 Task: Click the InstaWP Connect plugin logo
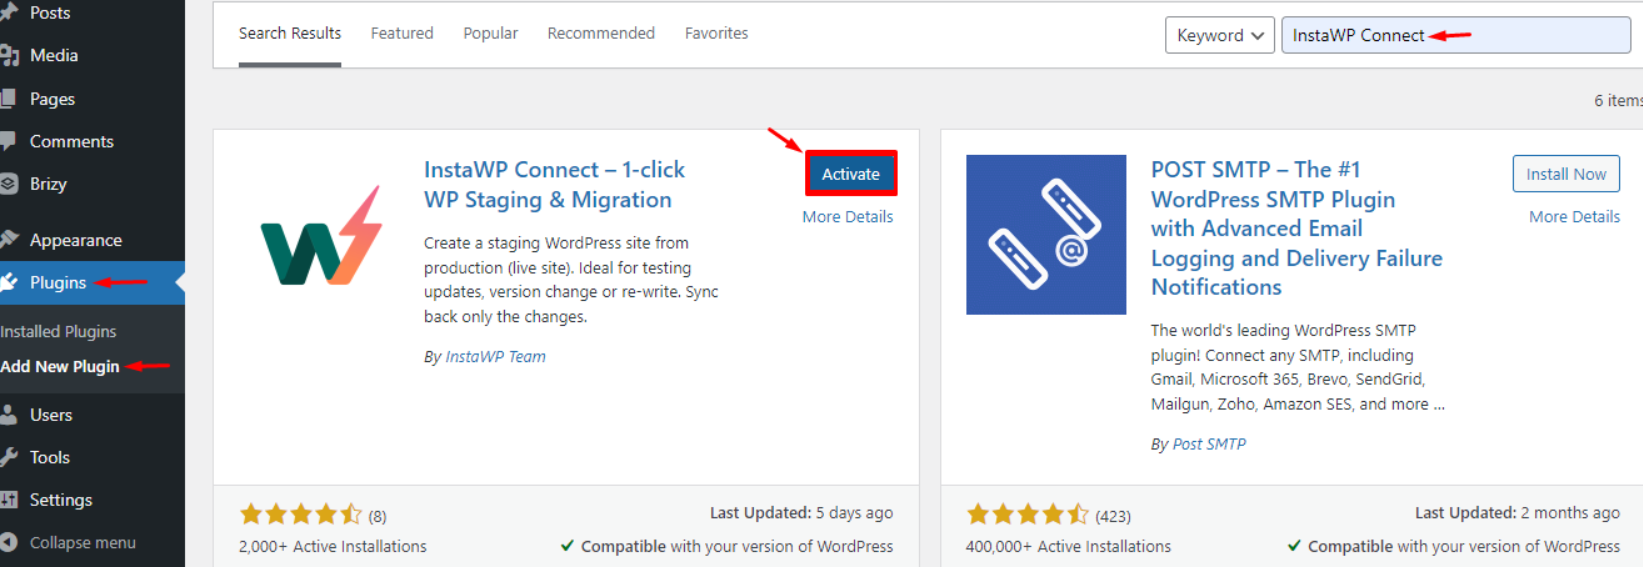pos(320,236)
